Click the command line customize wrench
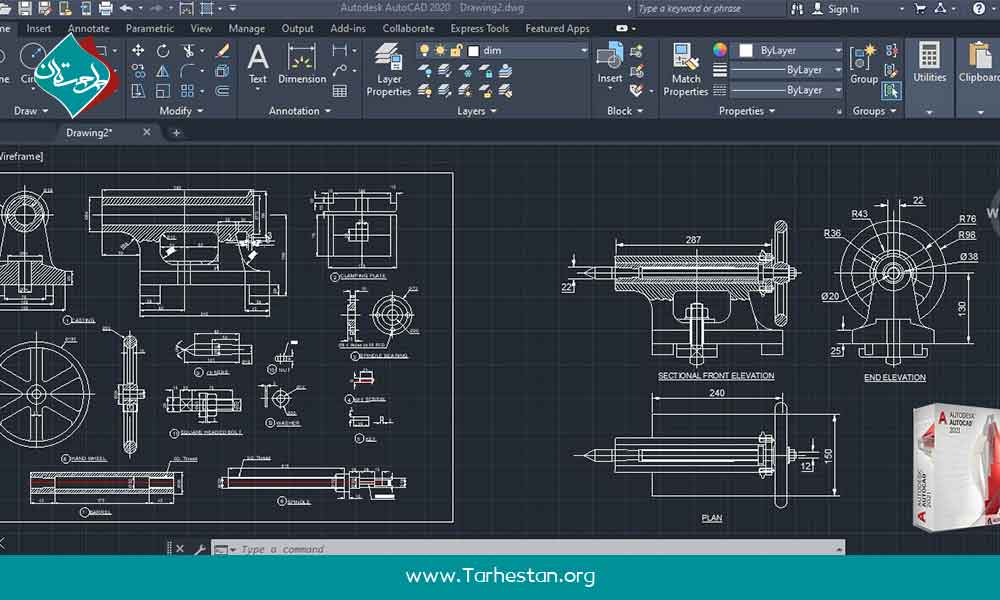 [200, 549]
